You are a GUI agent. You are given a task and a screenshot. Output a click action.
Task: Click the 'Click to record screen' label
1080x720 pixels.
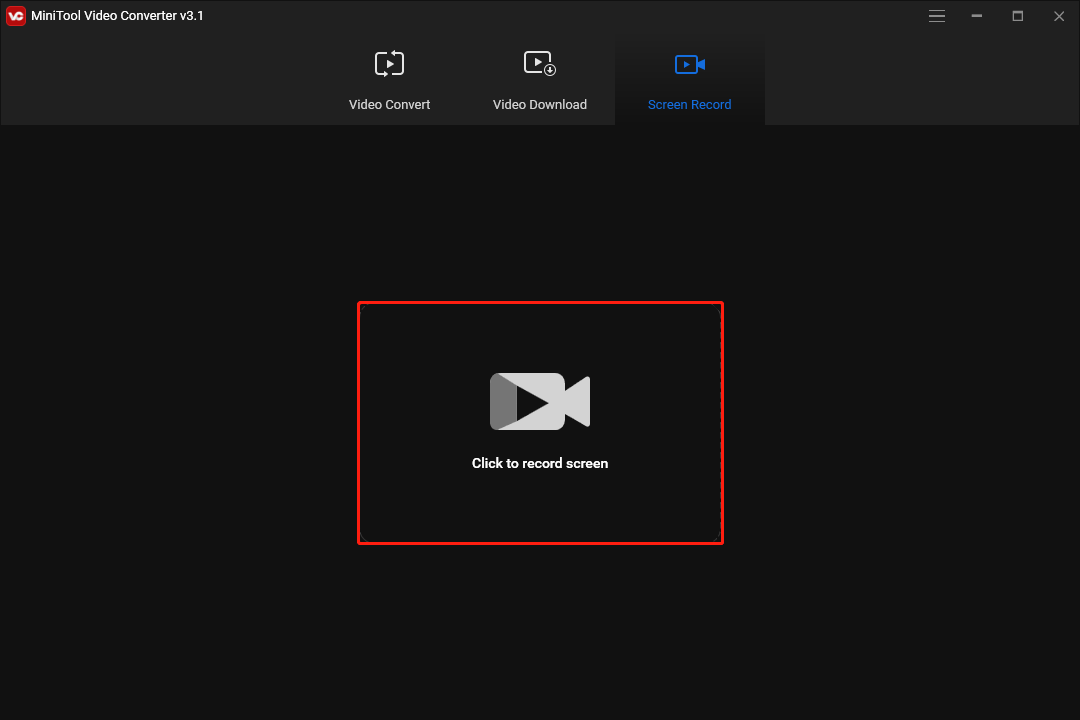click(x=540, y=462)
